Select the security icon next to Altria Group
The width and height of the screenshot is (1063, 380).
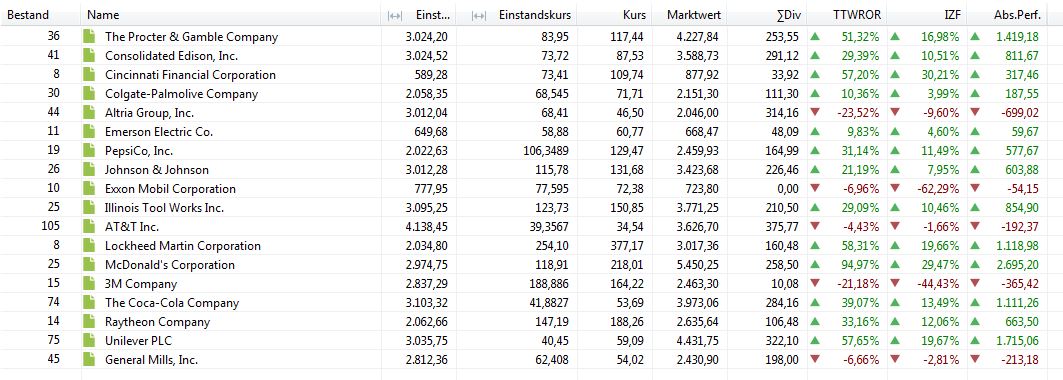coord(88,112)
